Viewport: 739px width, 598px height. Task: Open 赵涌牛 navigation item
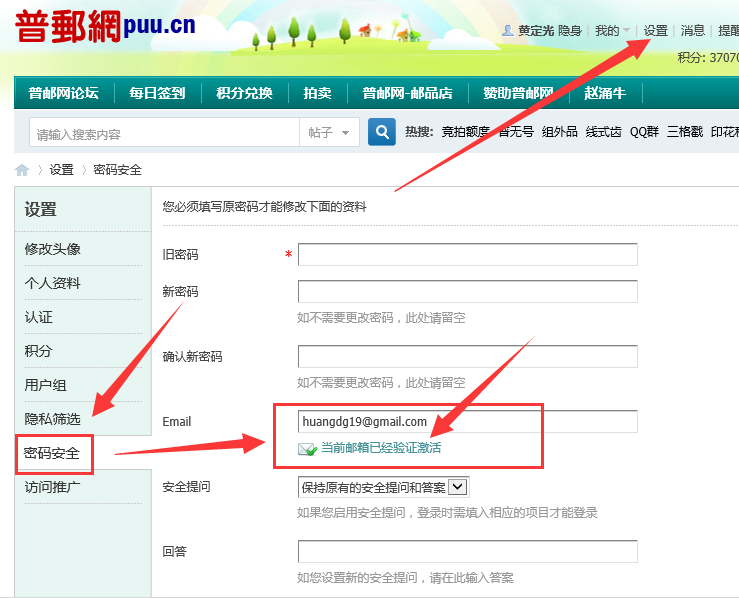pyautogui.click(x=605, y=93)
